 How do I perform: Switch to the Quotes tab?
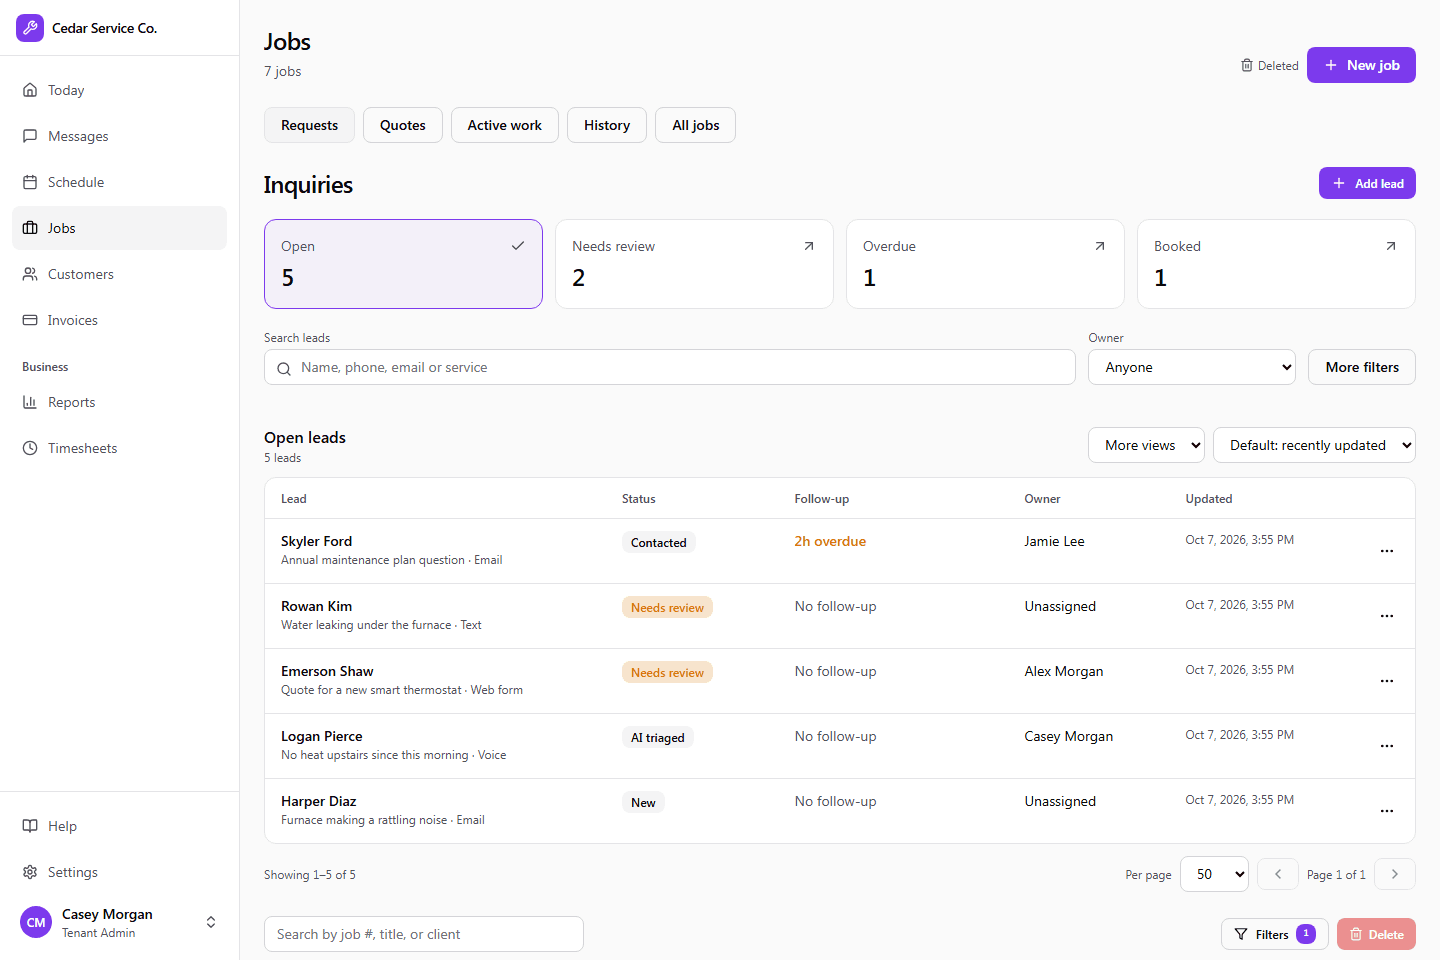pyautogui.click(x=403, y=125)
